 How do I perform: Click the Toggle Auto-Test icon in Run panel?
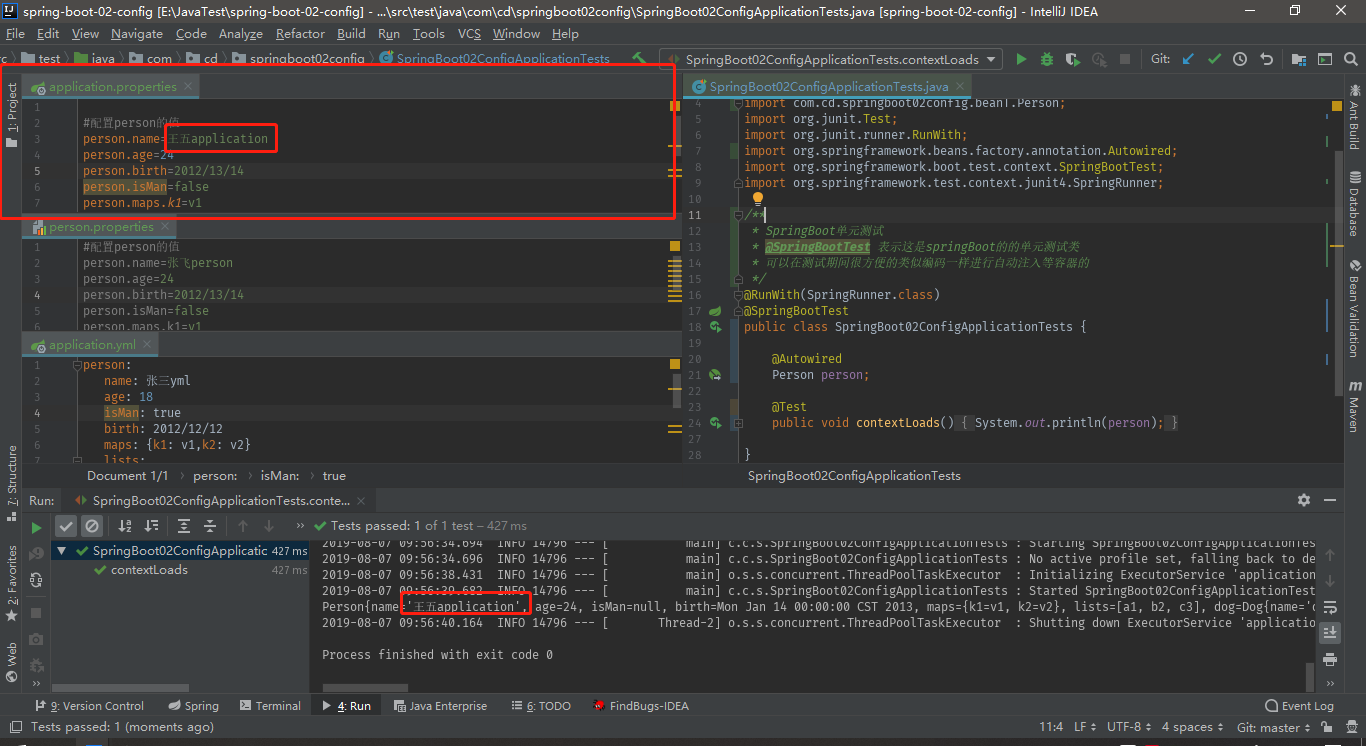[x=37, y=579]
